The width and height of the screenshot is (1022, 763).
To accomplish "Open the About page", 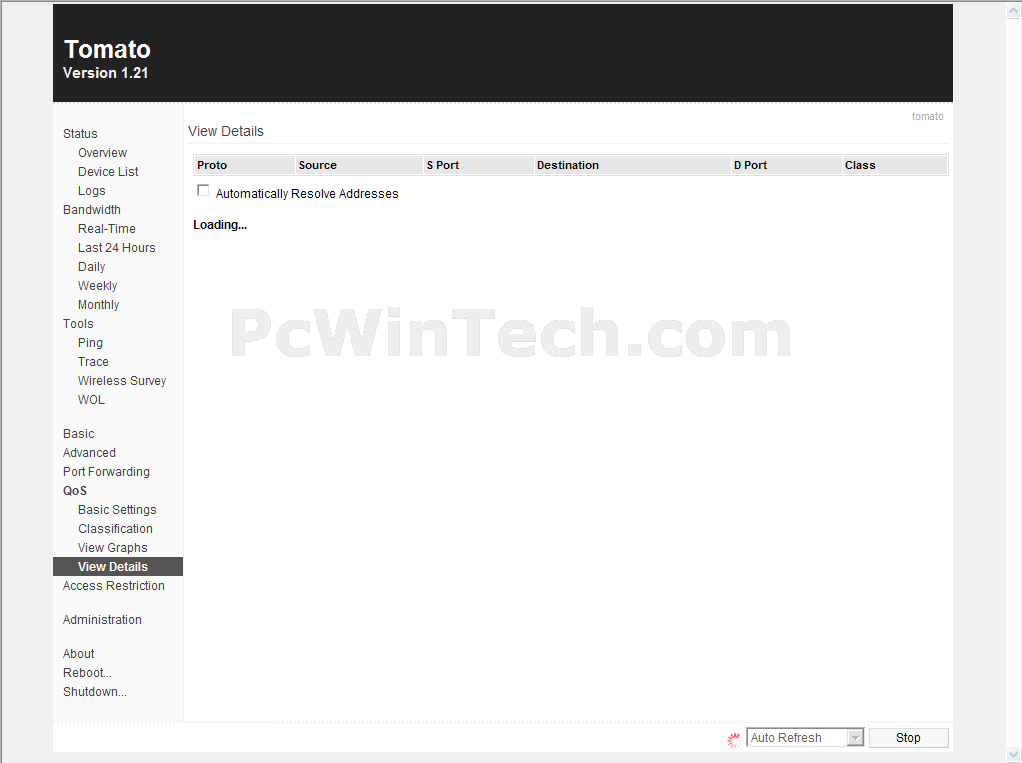I will (79, 653).
